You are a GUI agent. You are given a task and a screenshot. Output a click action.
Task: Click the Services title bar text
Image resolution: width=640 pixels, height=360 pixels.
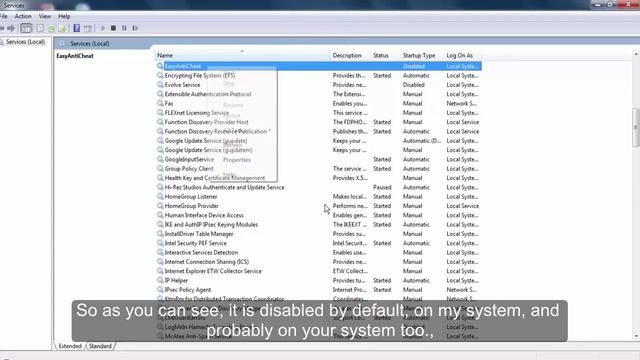click(x=14, y=5)
